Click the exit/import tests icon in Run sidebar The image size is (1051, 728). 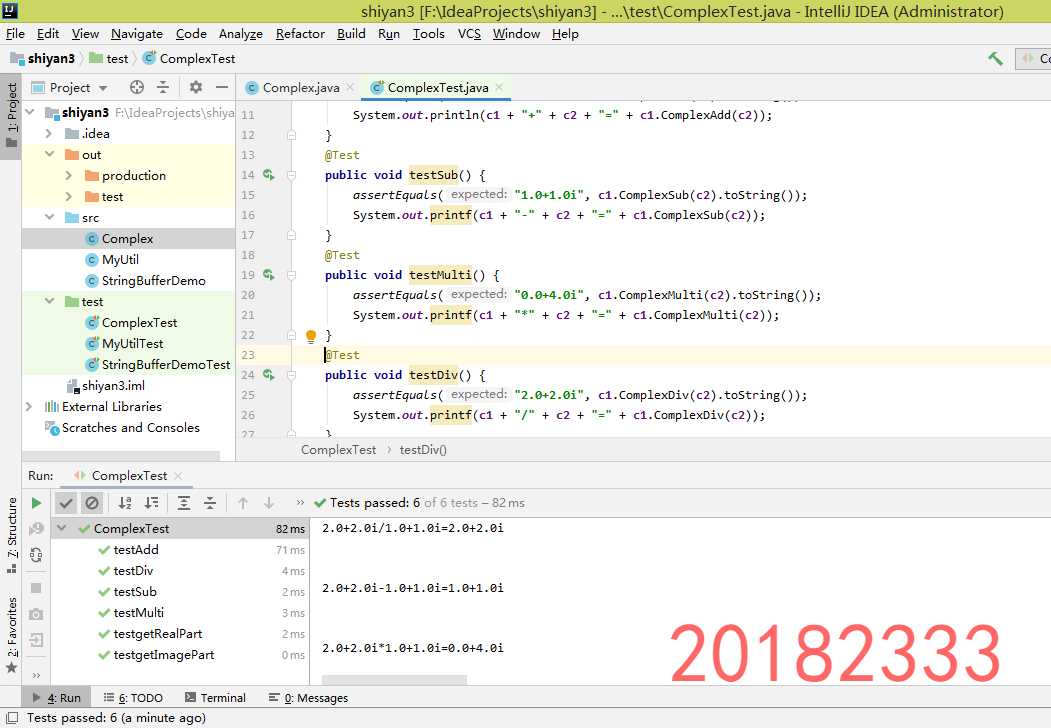tap(36, 640)
